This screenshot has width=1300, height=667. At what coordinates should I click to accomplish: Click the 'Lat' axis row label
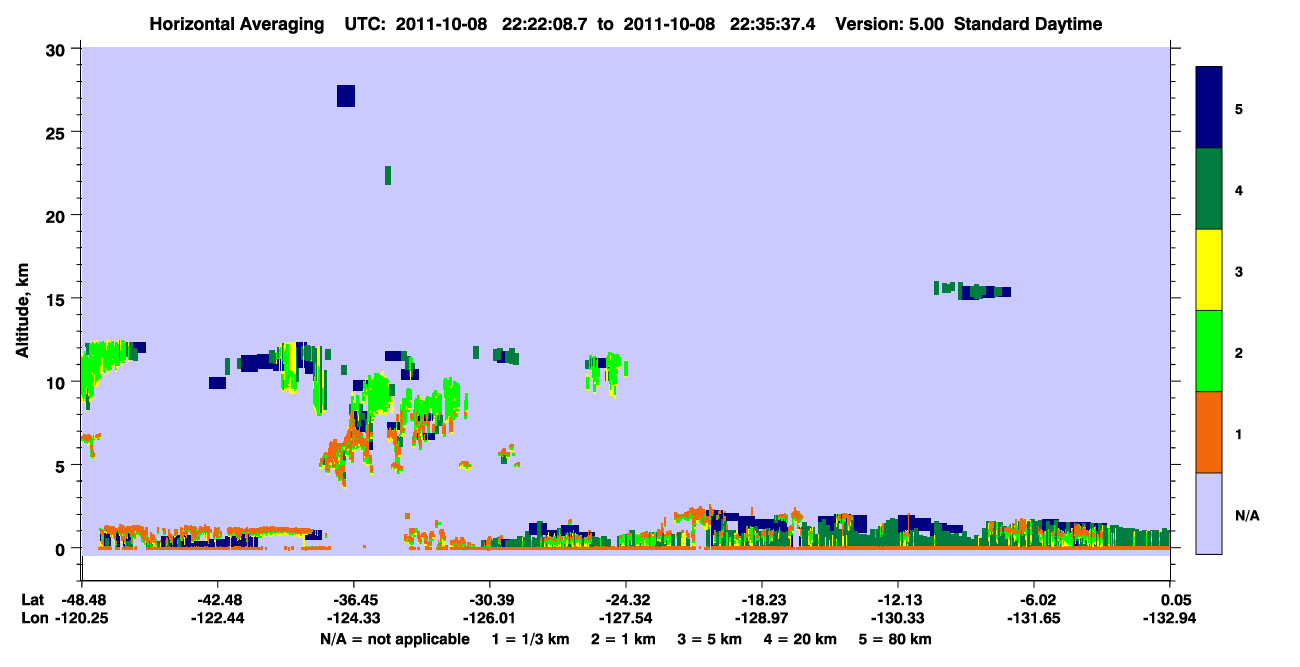(x=32, y=600)
